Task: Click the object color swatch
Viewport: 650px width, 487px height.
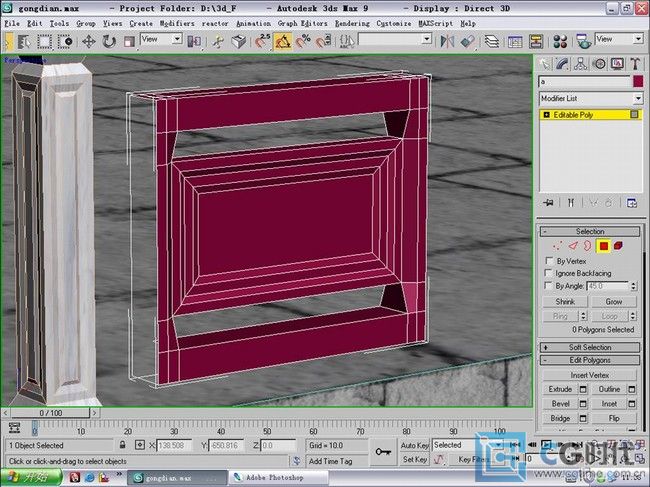Action: click(x=638, y=82)
